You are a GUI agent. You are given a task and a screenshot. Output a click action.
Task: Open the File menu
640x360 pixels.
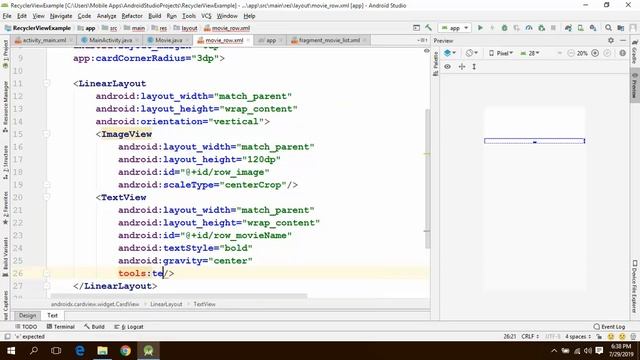7,16
